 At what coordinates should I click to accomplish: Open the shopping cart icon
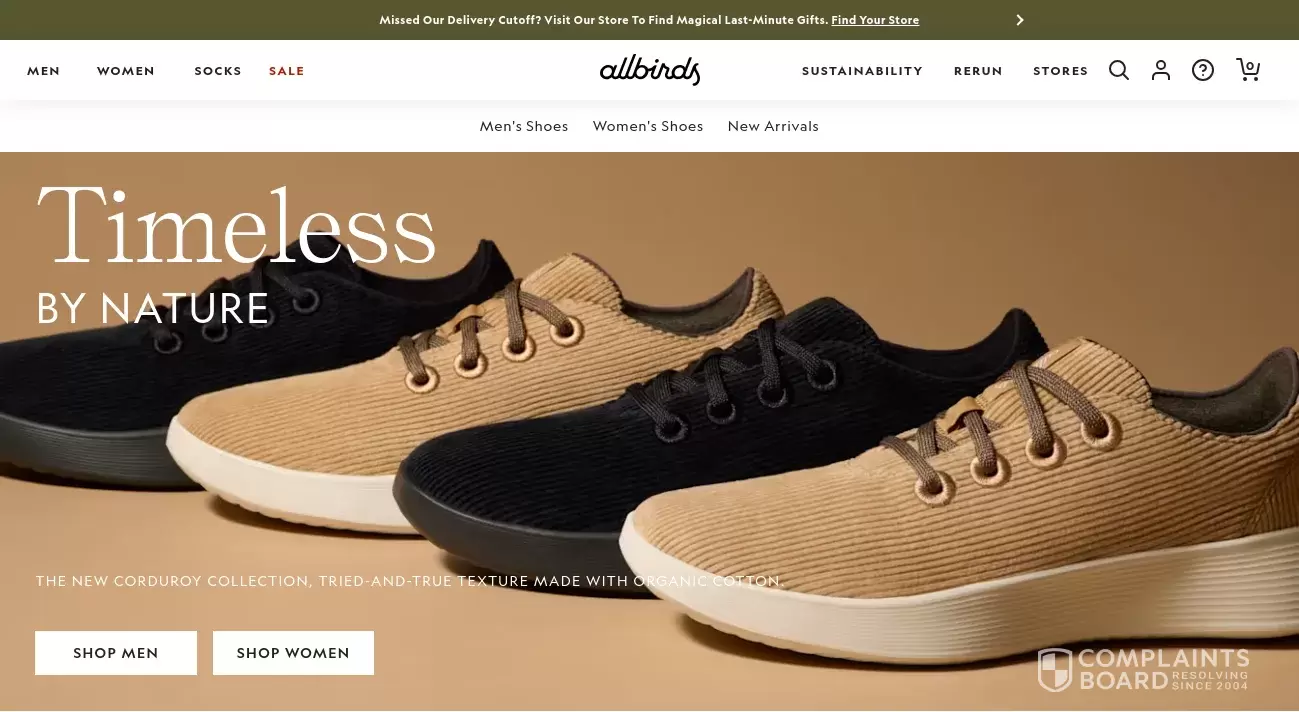point(1248,69)
